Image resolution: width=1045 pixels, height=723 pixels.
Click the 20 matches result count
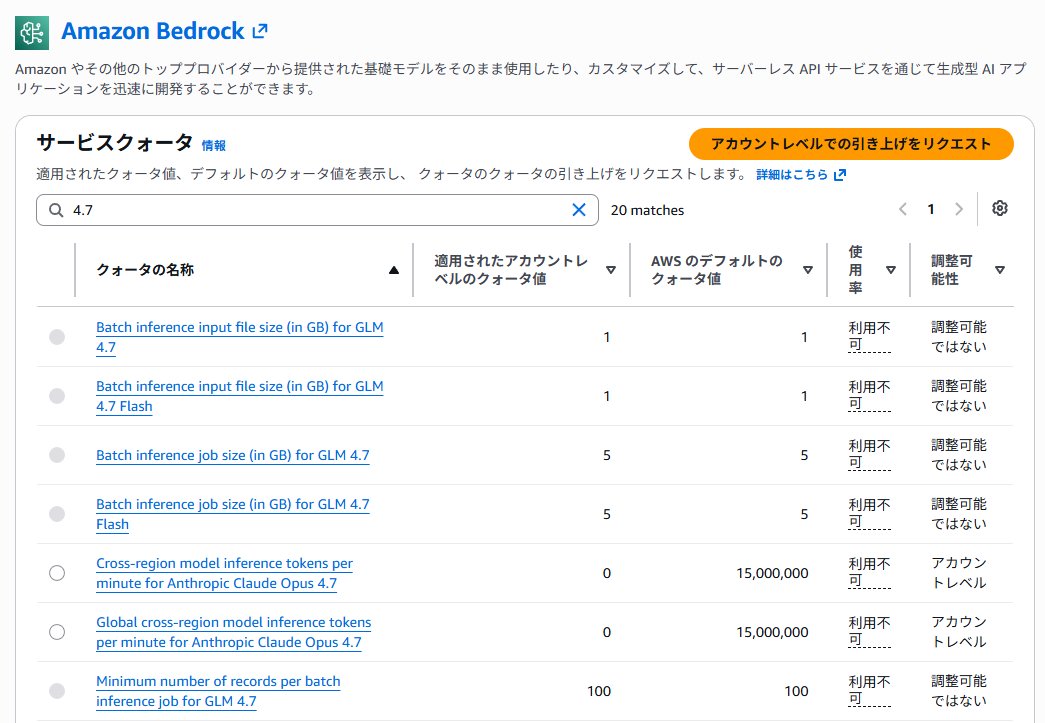click(647, 210)
